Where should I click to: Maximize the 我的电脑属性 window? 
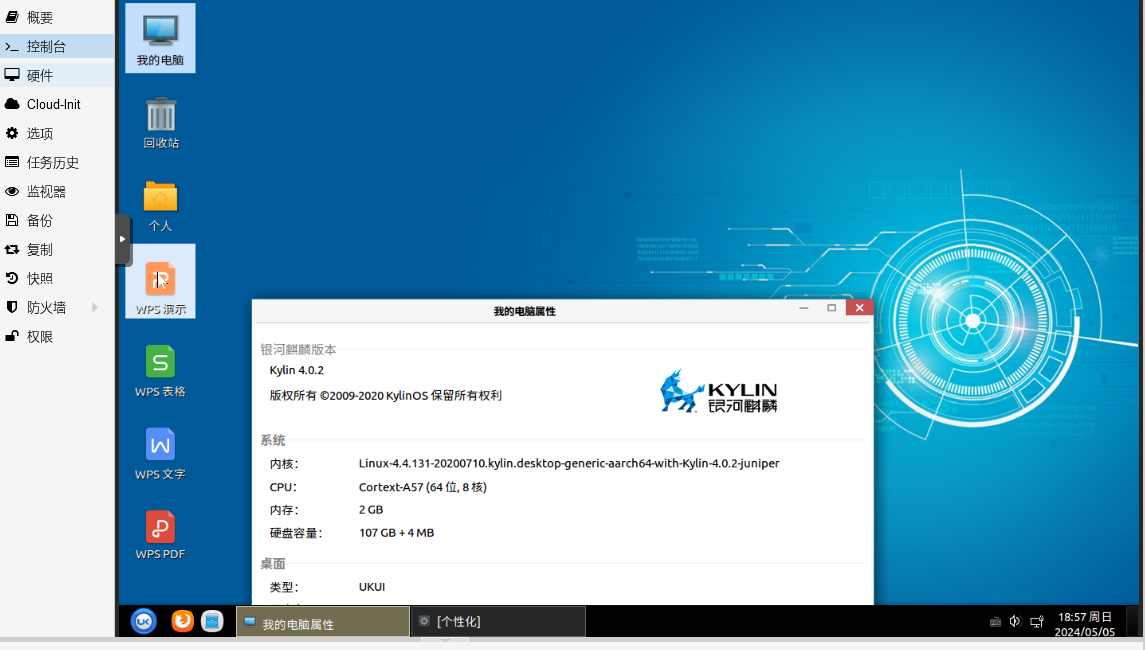click(831, 308)
